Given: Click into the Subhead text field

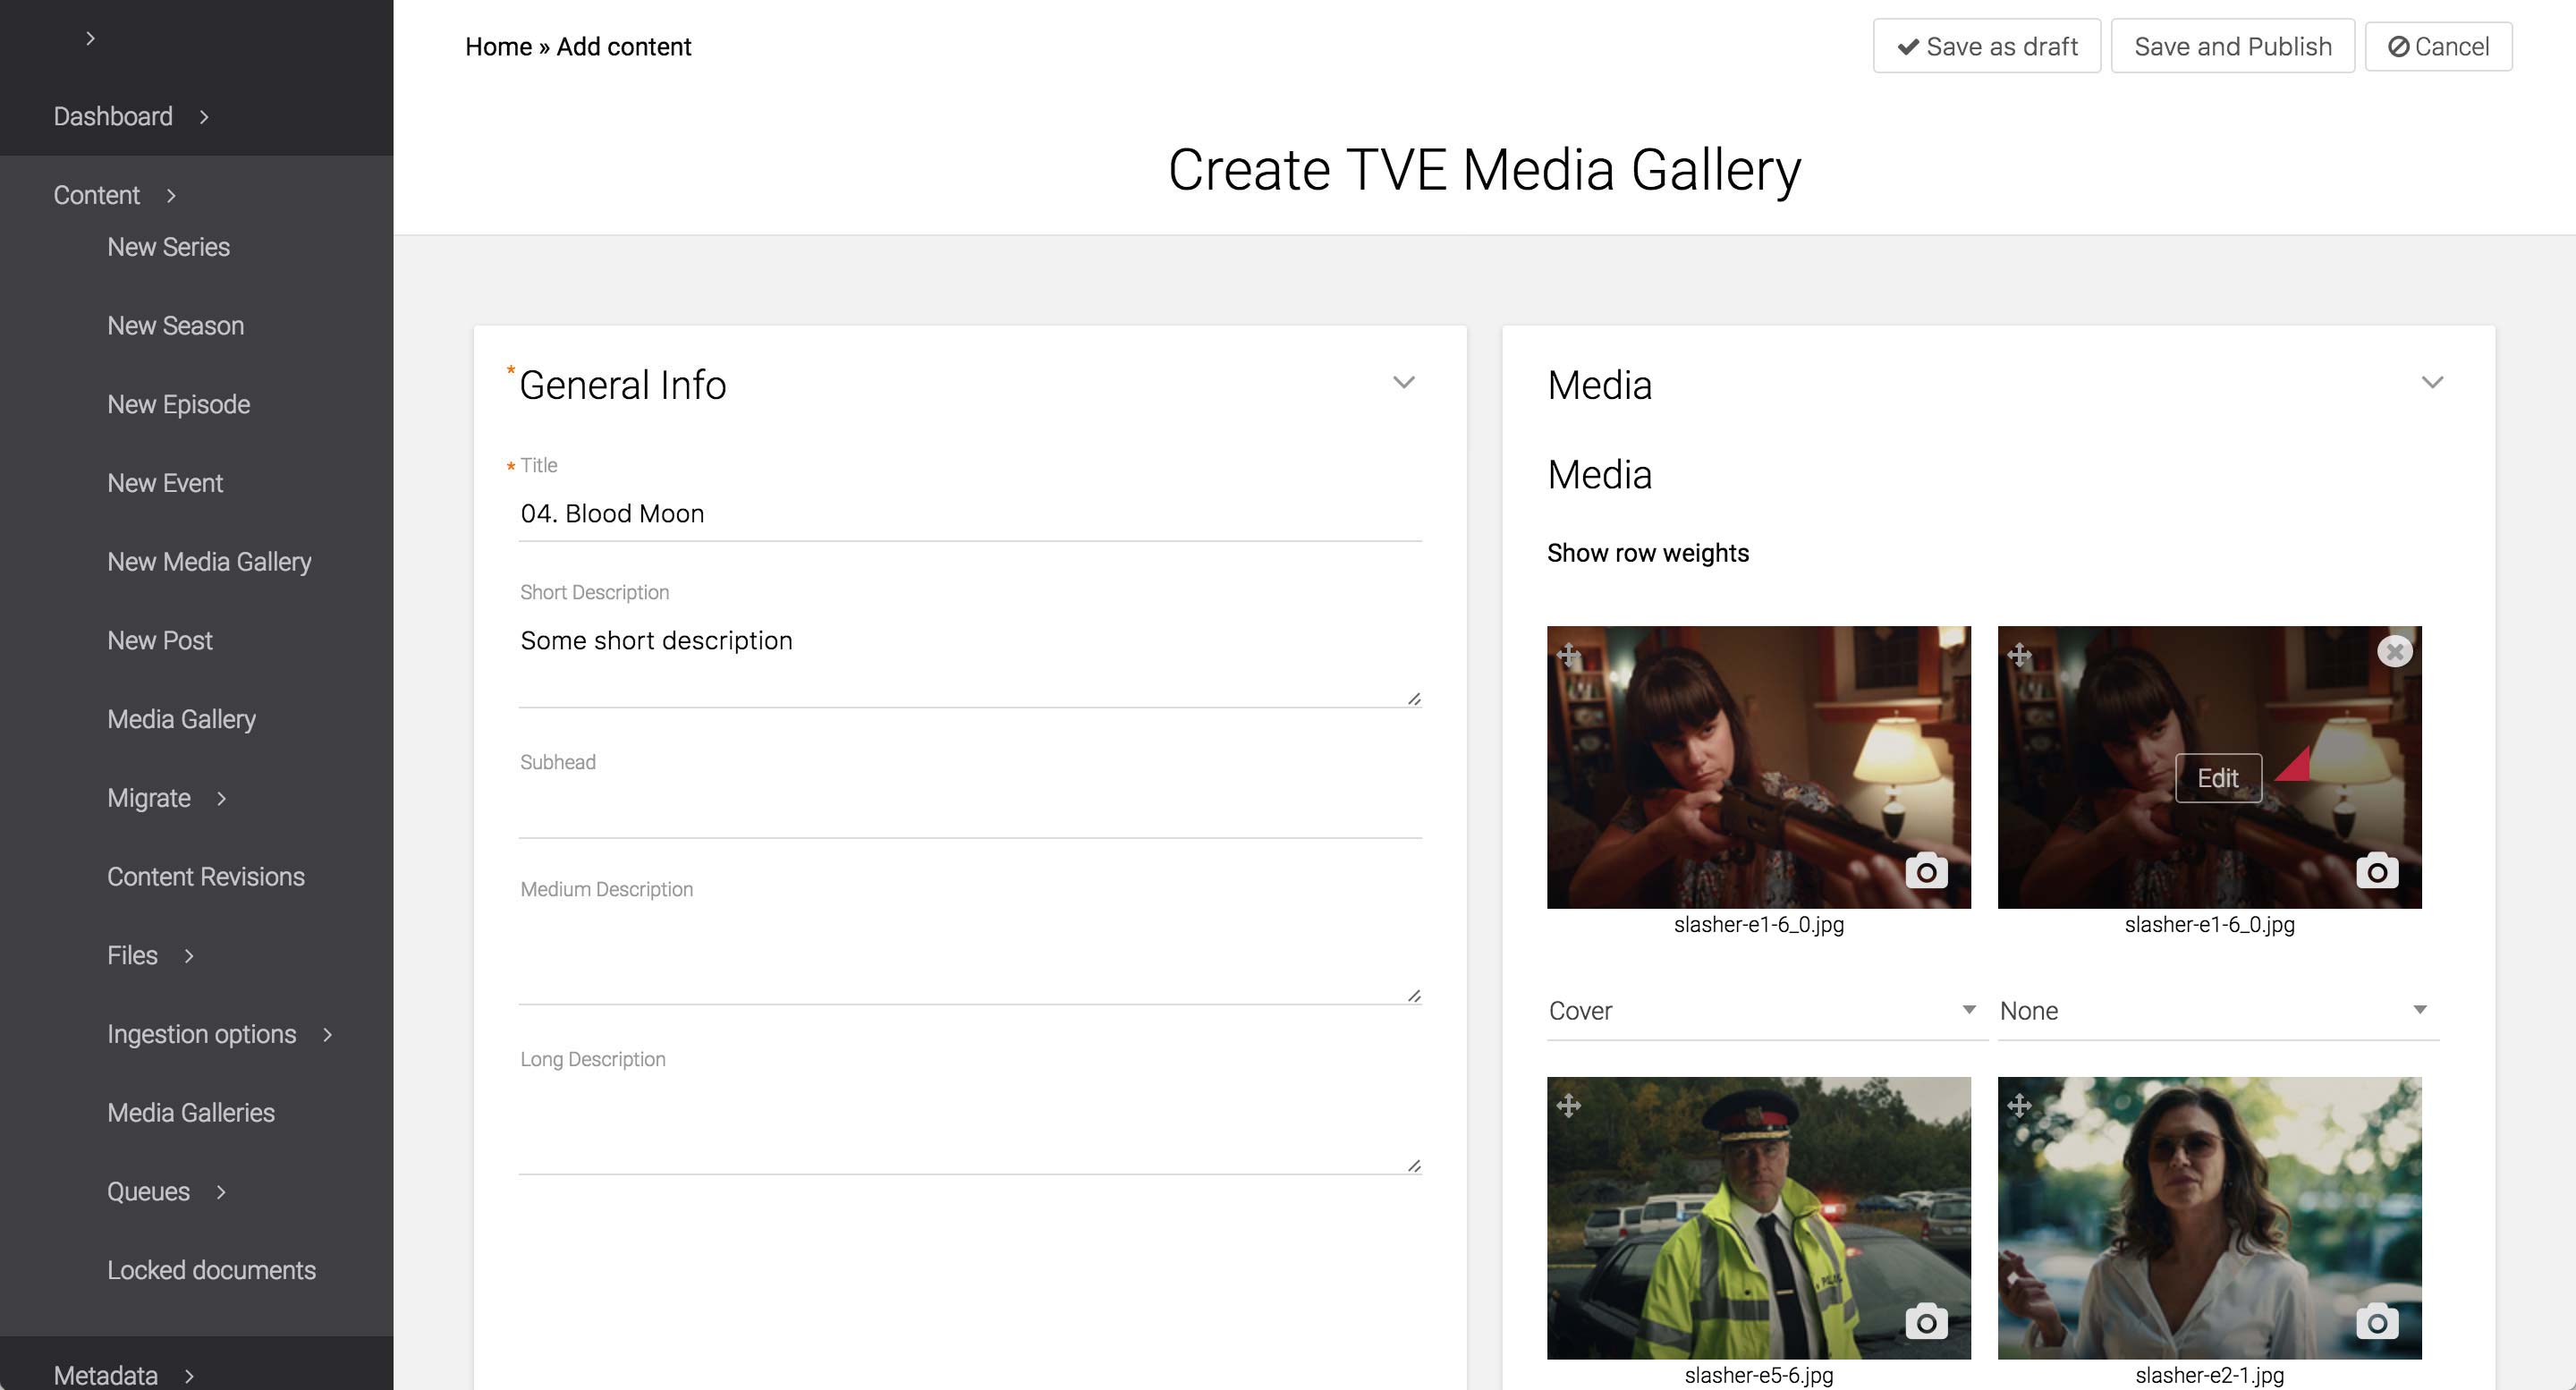Looking at the screenshot, I should pyautogui.click(x=969, y=812).
